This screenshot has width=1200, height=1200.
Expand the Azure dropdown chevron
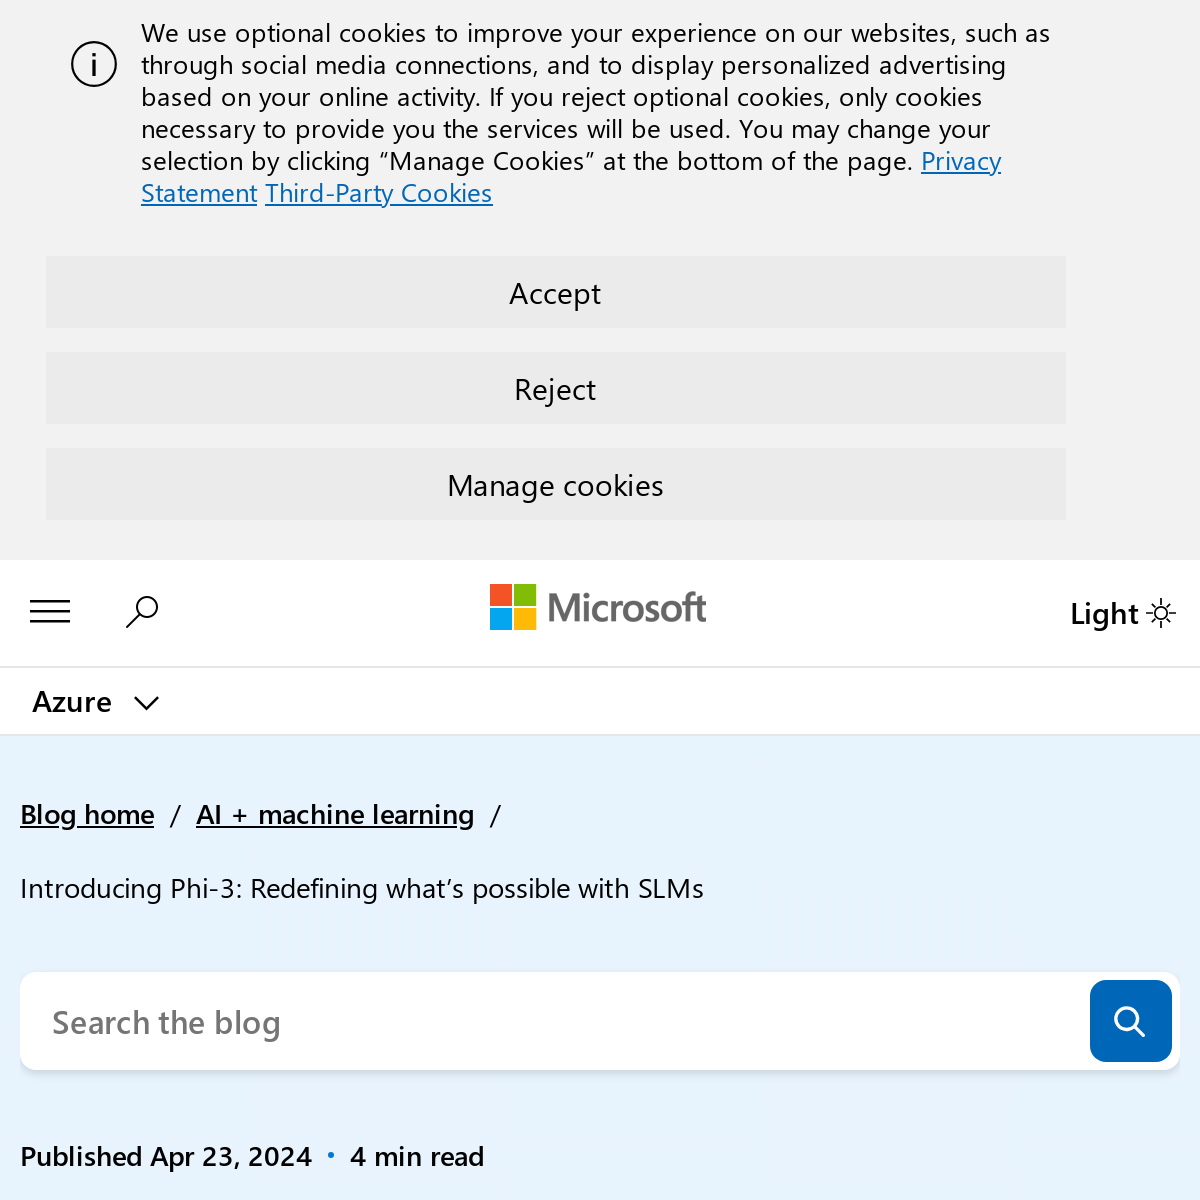(146, 703)
